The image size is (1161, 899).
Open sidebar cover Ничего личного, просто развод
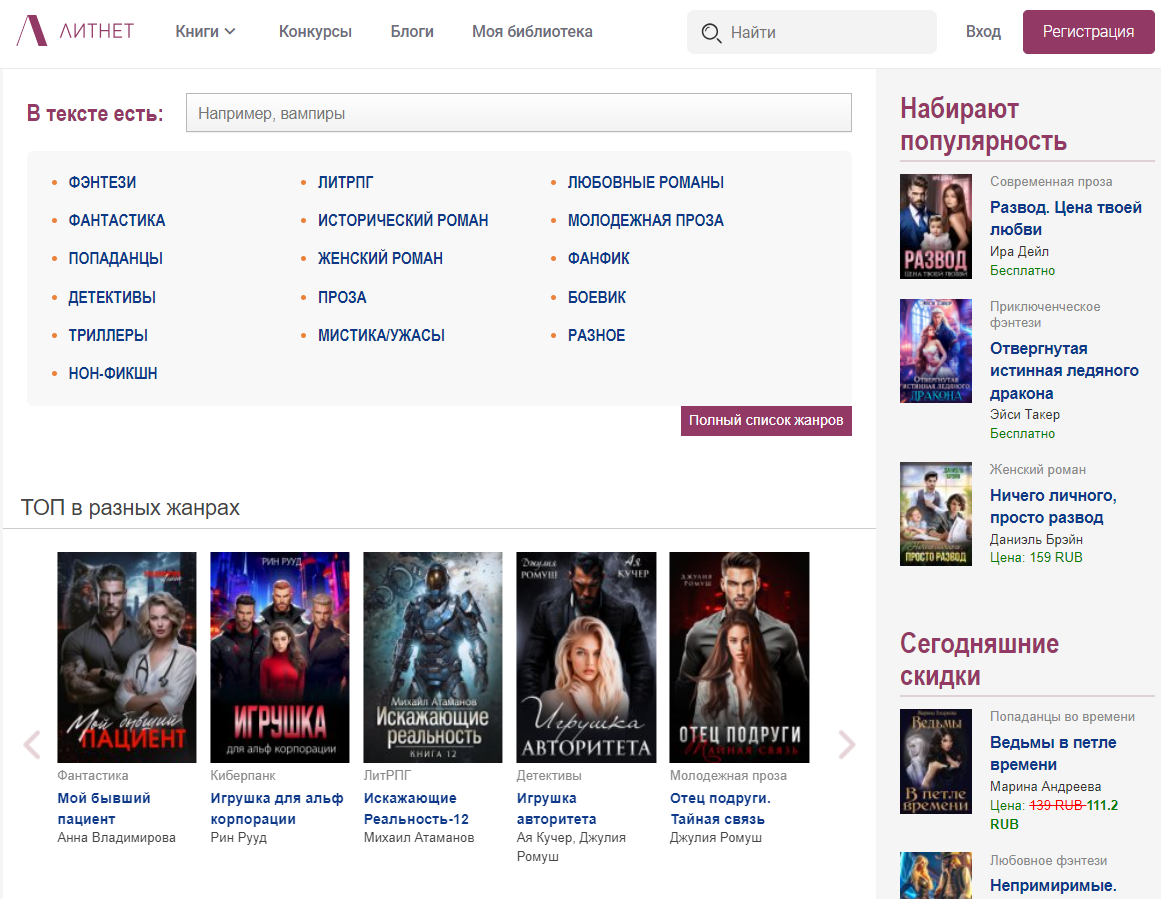(935, 514)
